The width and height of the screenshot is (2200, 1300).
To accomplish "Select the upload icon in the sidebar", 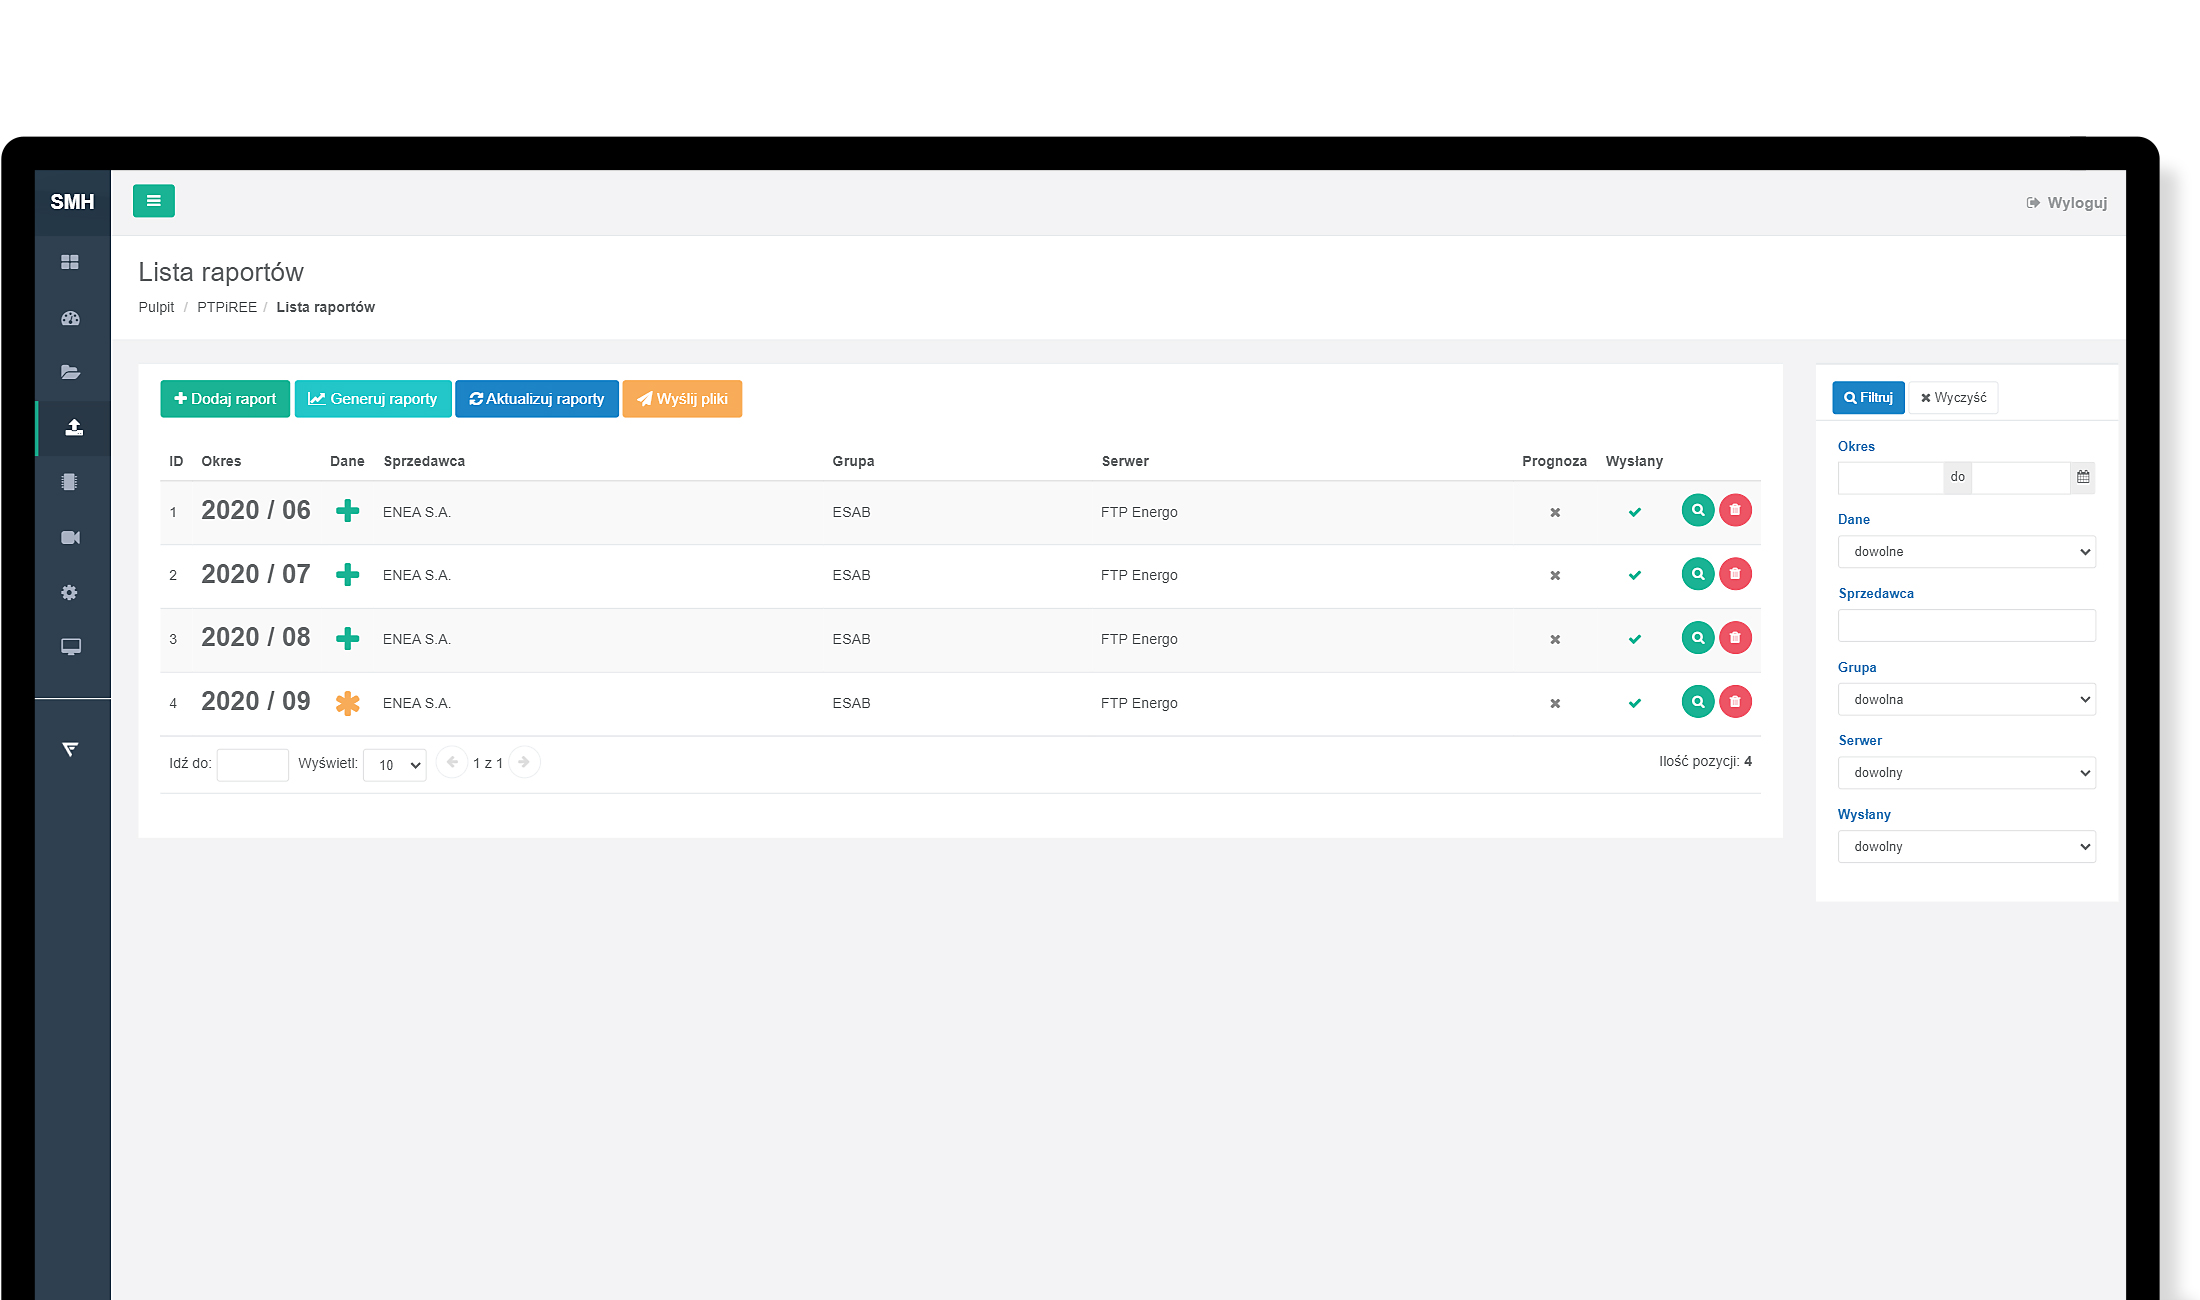I will pyautogui.click(x=73, y=428).
